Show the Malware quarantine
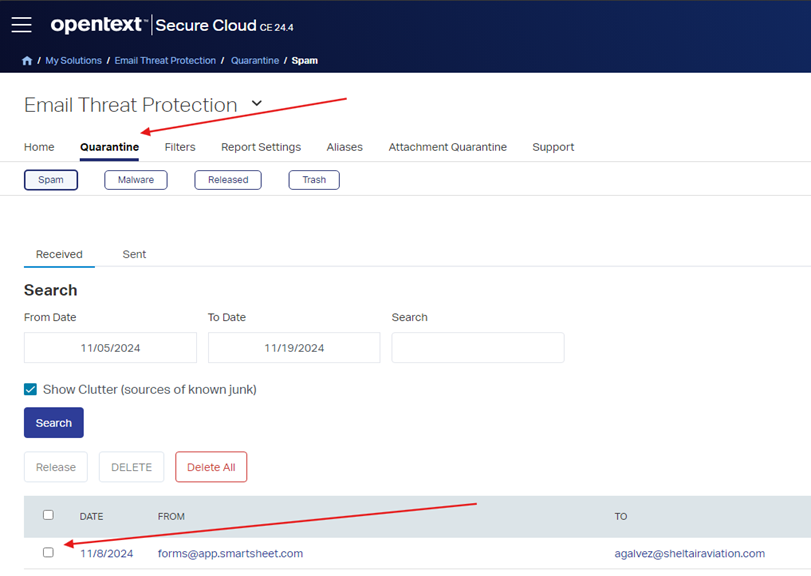811x576 pixels. [136, 180]
